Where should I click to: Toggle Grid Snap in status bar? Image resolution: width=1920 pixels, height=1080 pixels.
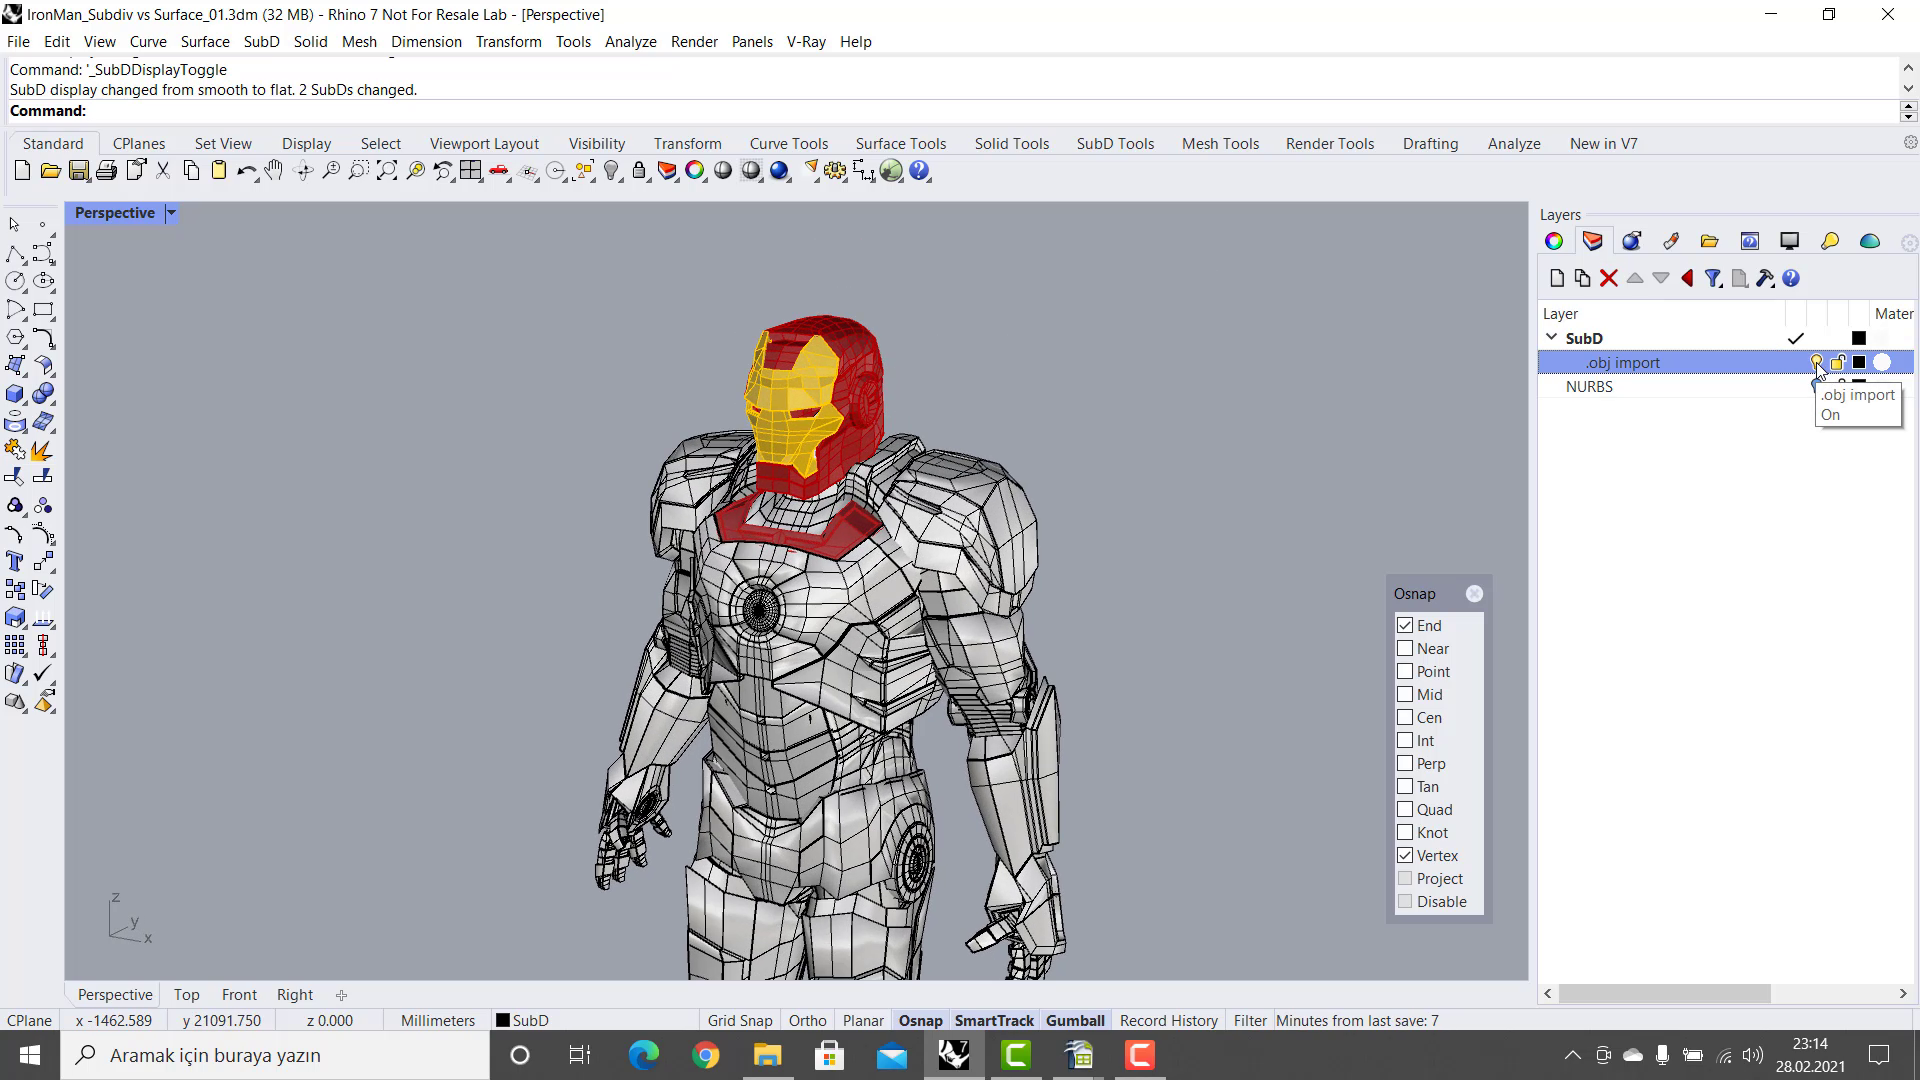pos(740,1021)
